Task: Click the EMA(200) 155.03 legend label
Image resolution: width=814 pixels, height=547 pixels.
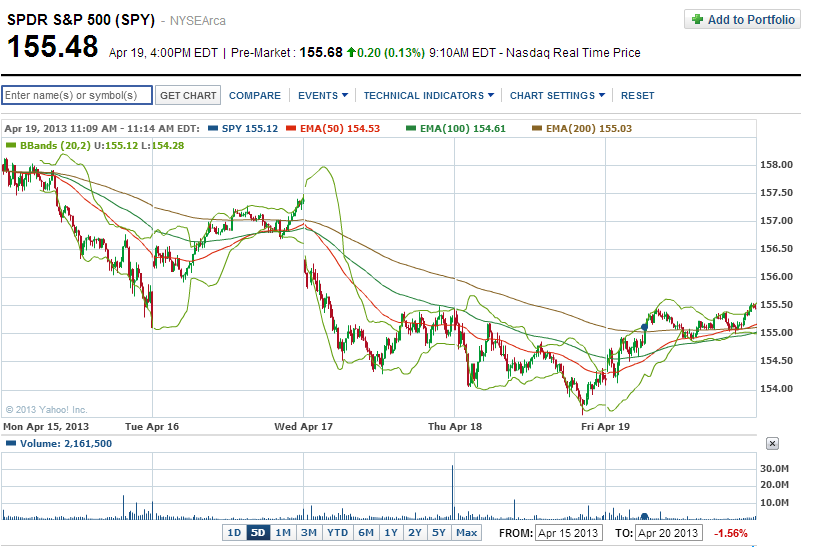Action: [x=589, y=129]
